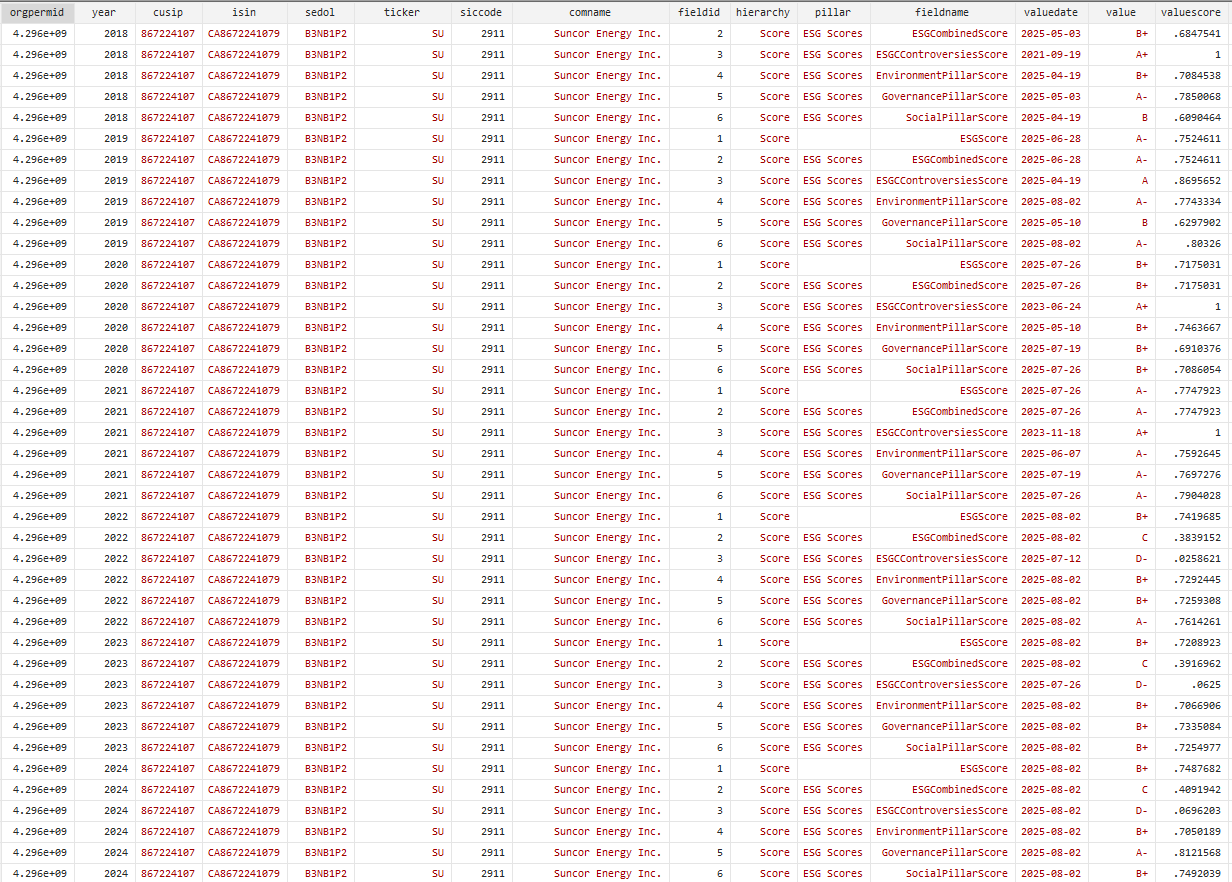This screenshot has height=882, width=1232.
Task: Click the valuescore cell .3839152
Action: [x=1190, y=538]
